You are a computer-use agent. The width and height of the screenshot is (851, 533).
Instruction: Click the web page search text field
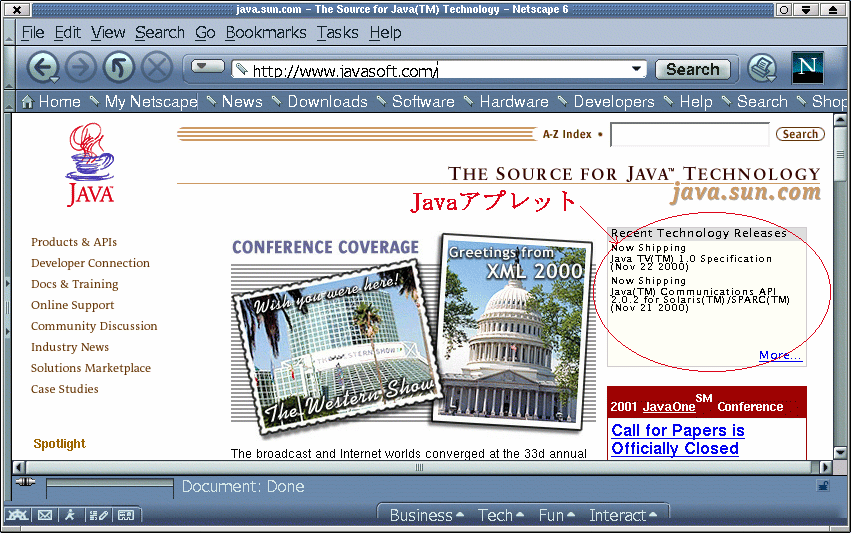point(689,134)
